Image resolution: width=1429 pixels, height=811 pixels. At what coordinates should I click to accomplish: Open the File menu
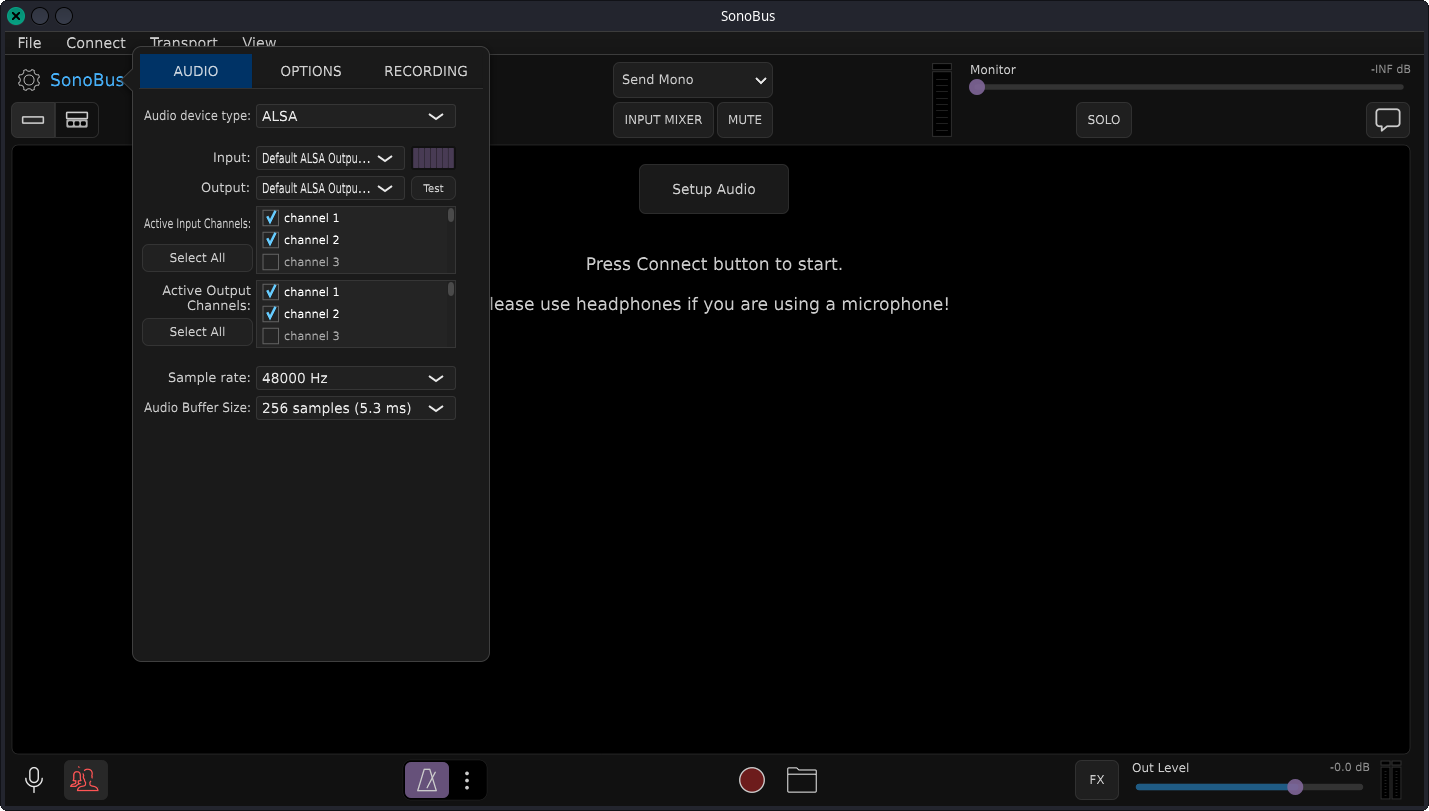(x=30, y=43)
